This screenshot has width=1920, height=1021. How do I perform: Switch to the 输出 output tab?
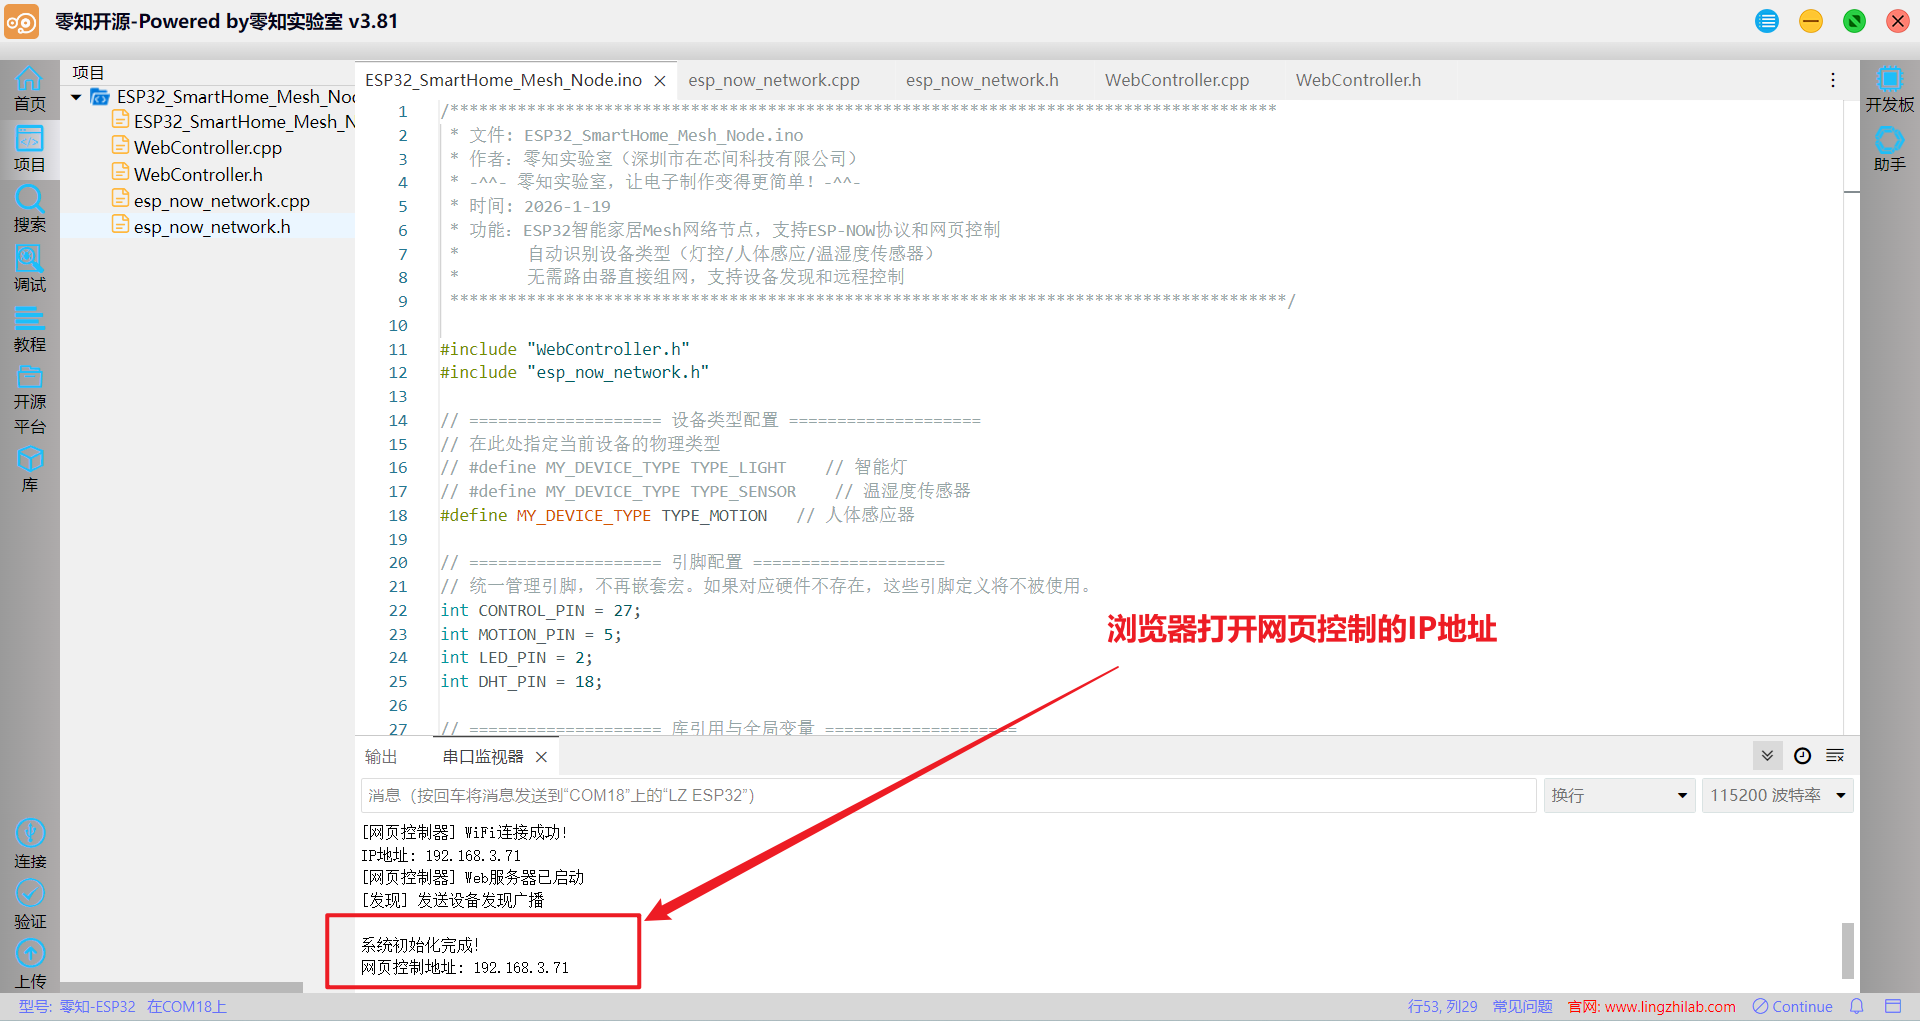coord(381,757)
